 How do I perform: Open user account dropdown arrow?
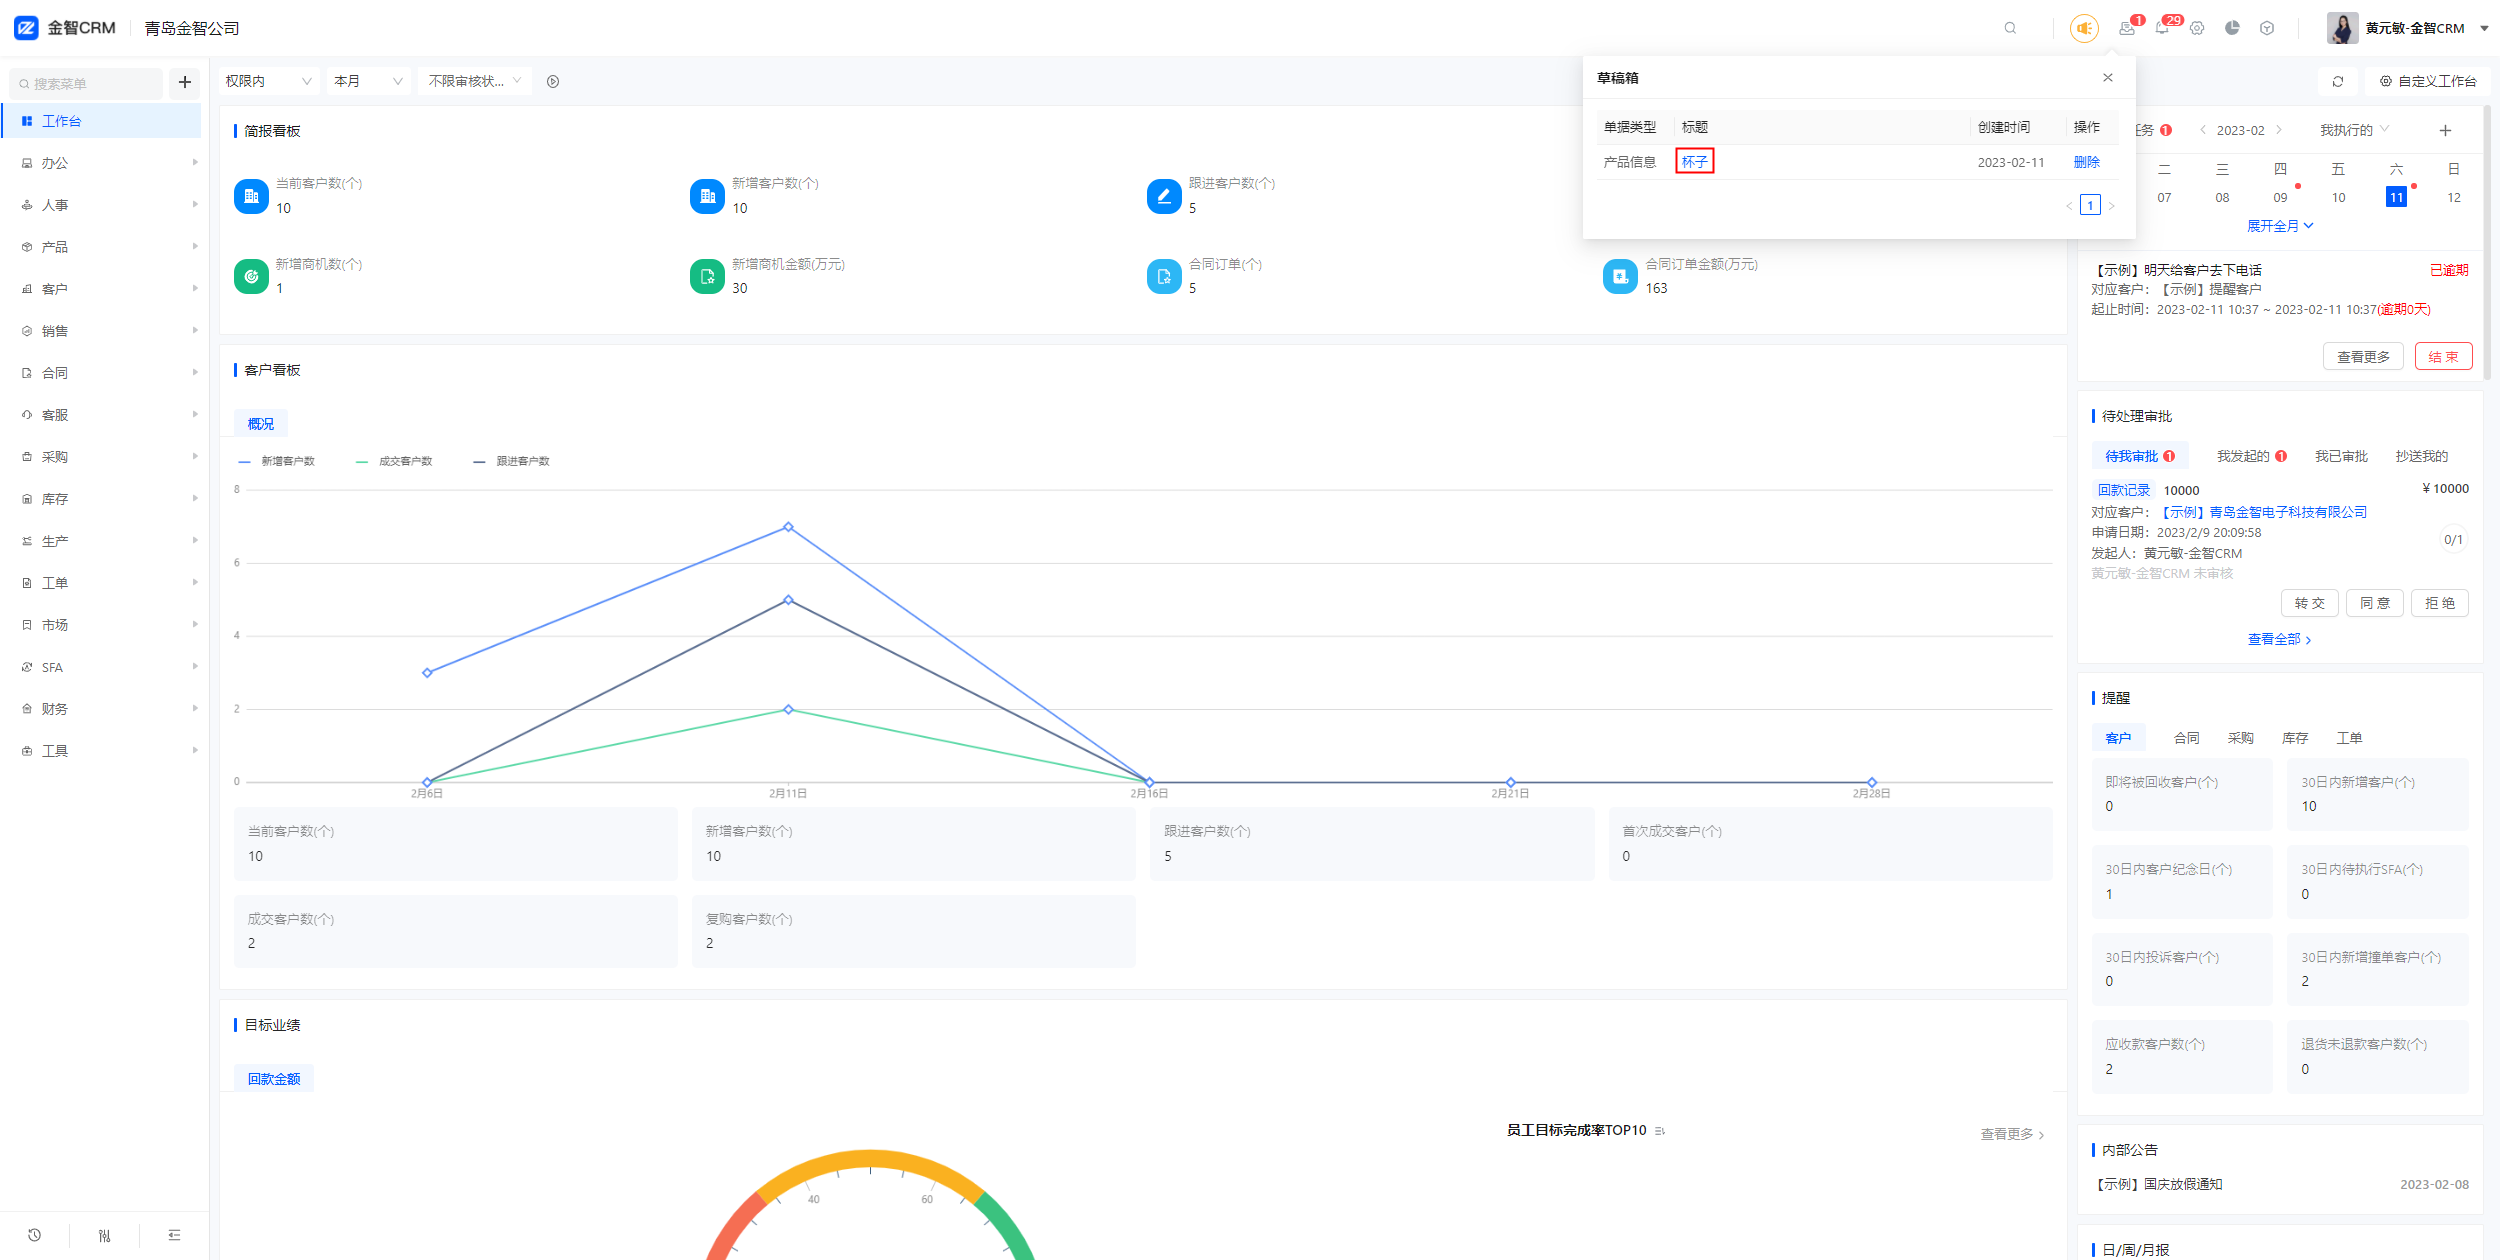click(2484, 28)
